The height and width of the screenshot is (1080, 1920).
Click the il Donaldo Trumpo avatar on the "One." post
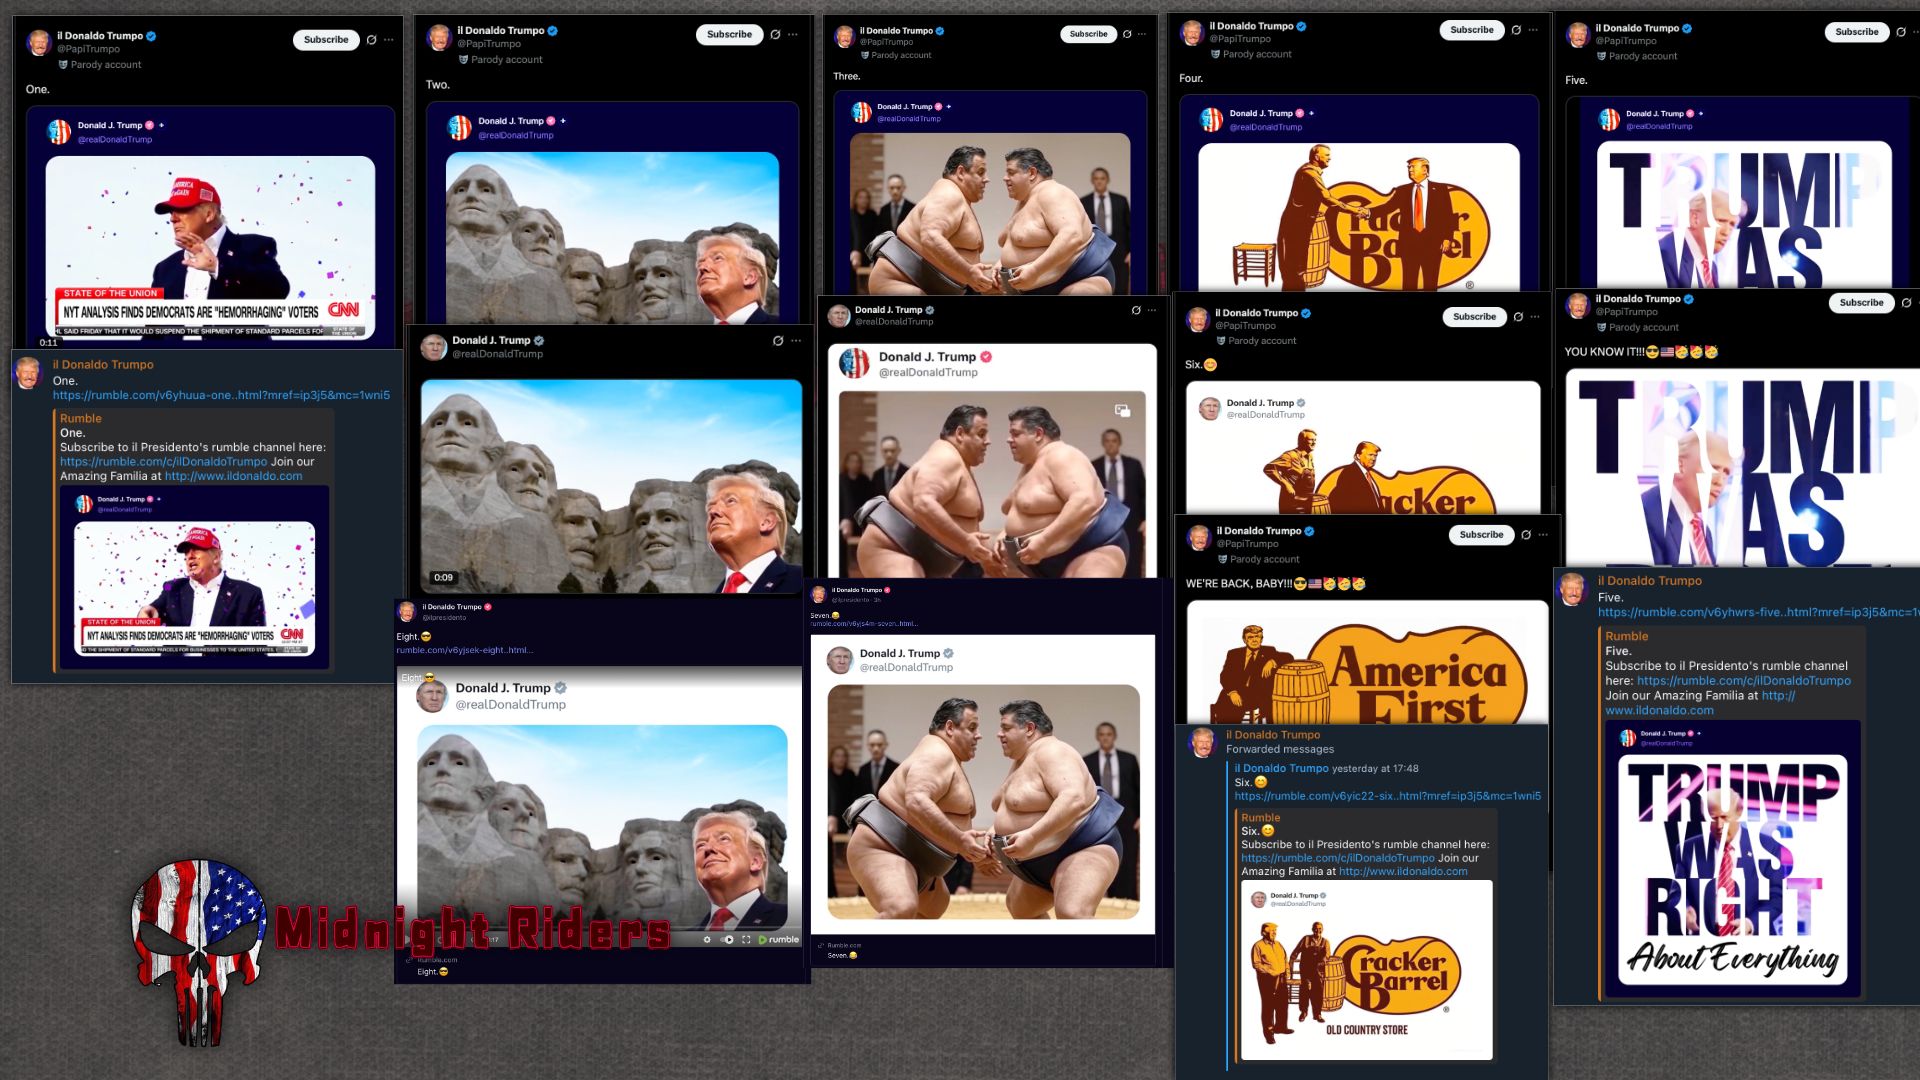(38, 43)
